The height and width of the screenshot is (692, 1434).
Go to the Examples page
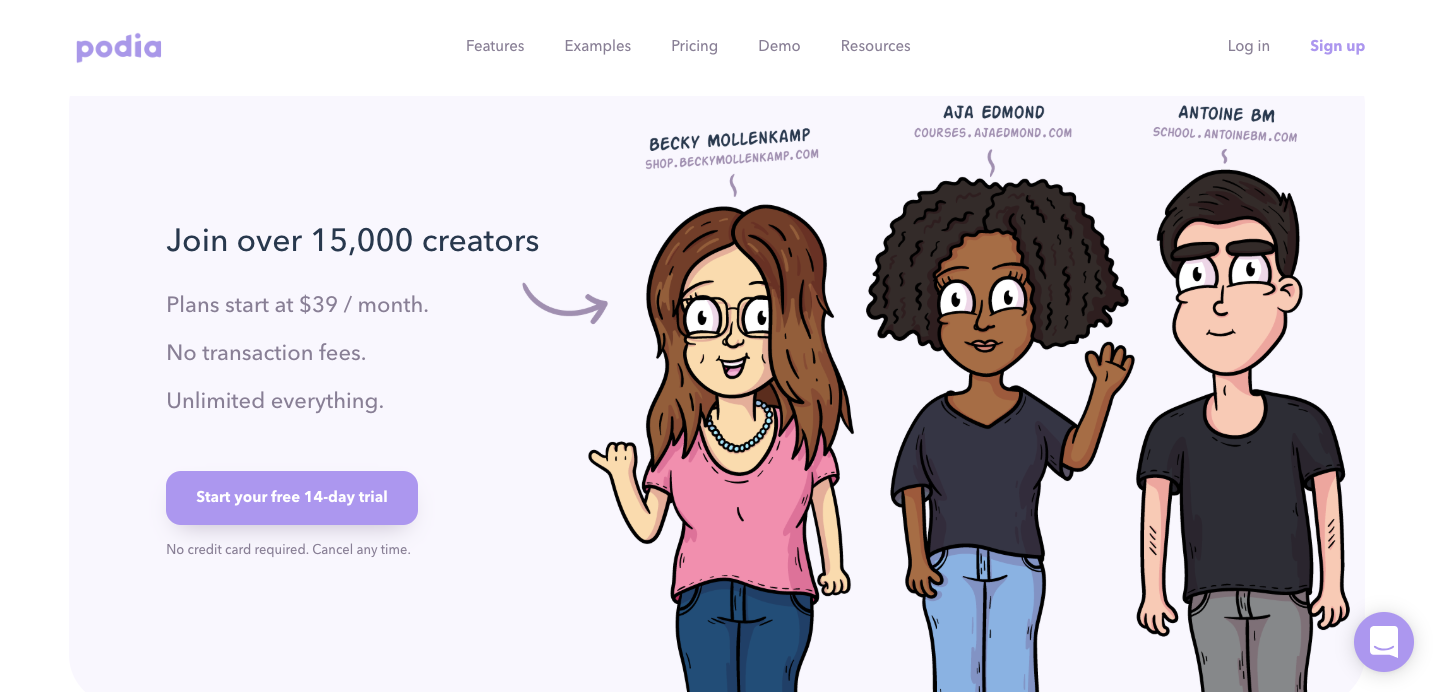(598, 46)
